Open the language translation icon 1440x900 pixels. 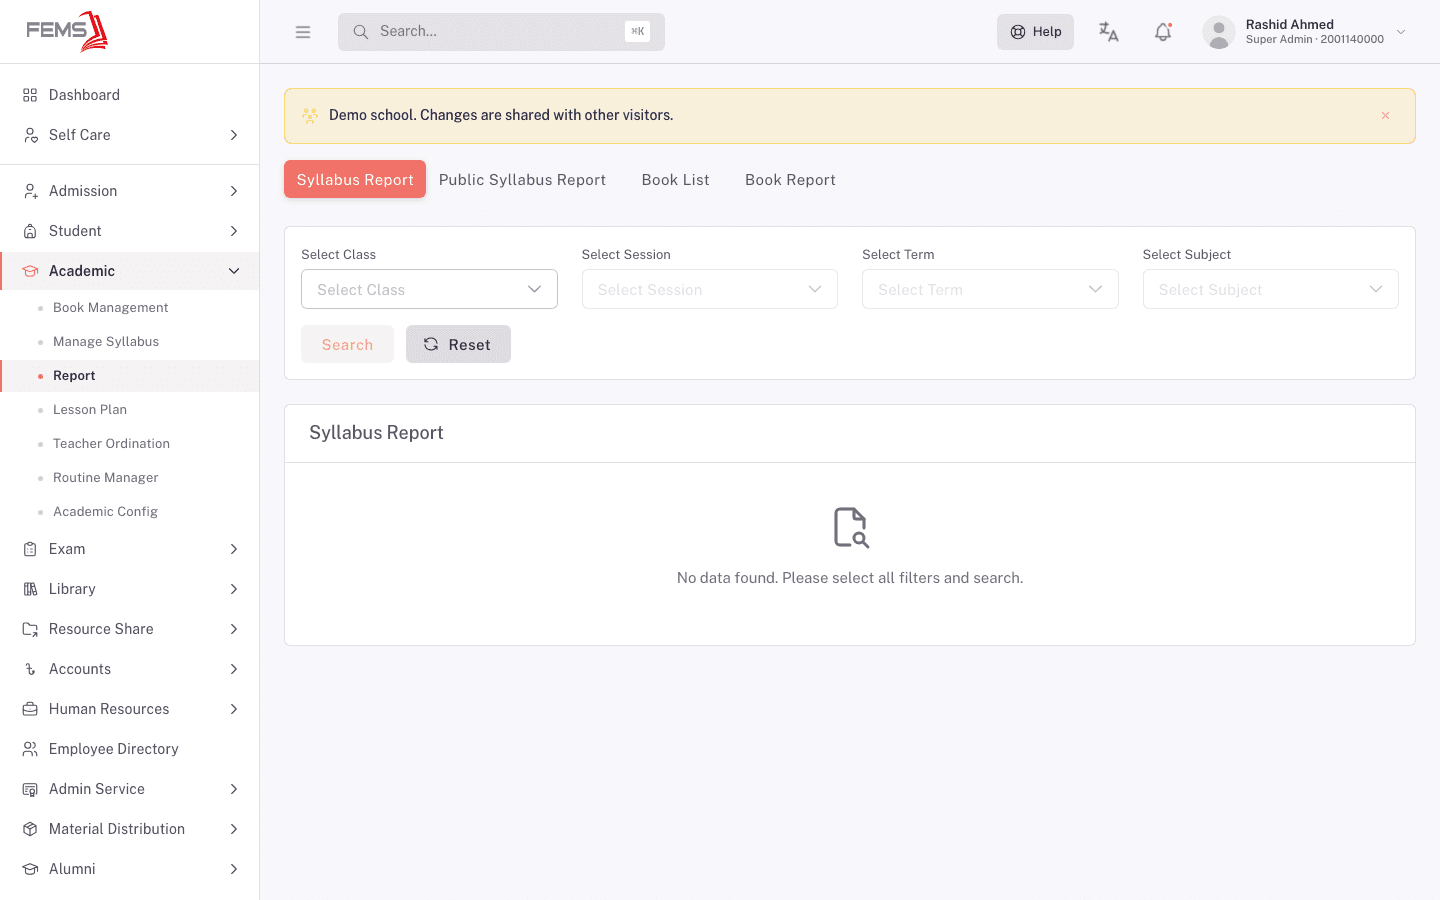[1109, 32]
